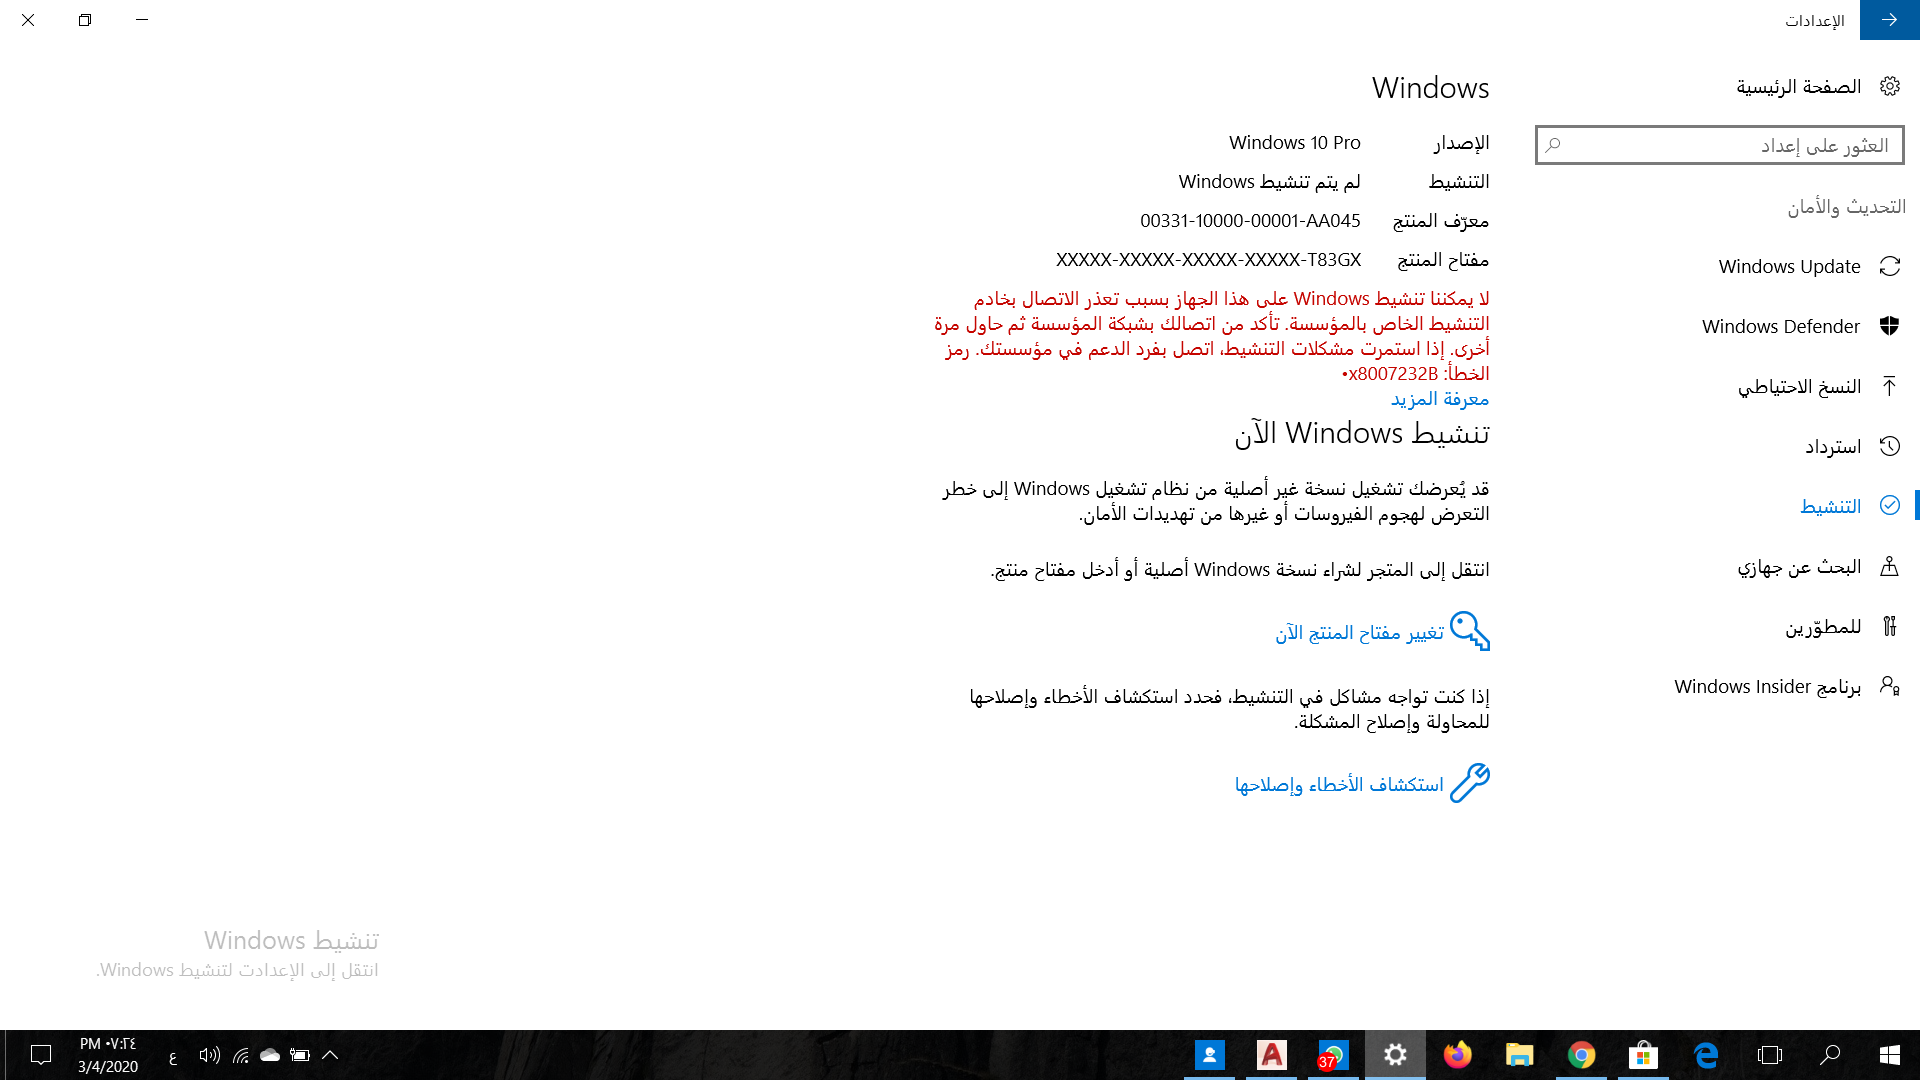Image resolution: width=1920 pixels, height=1080 pixels.
Task: Click the Arabic 'ع' input language indicator
Action: tap(173, 1057)
